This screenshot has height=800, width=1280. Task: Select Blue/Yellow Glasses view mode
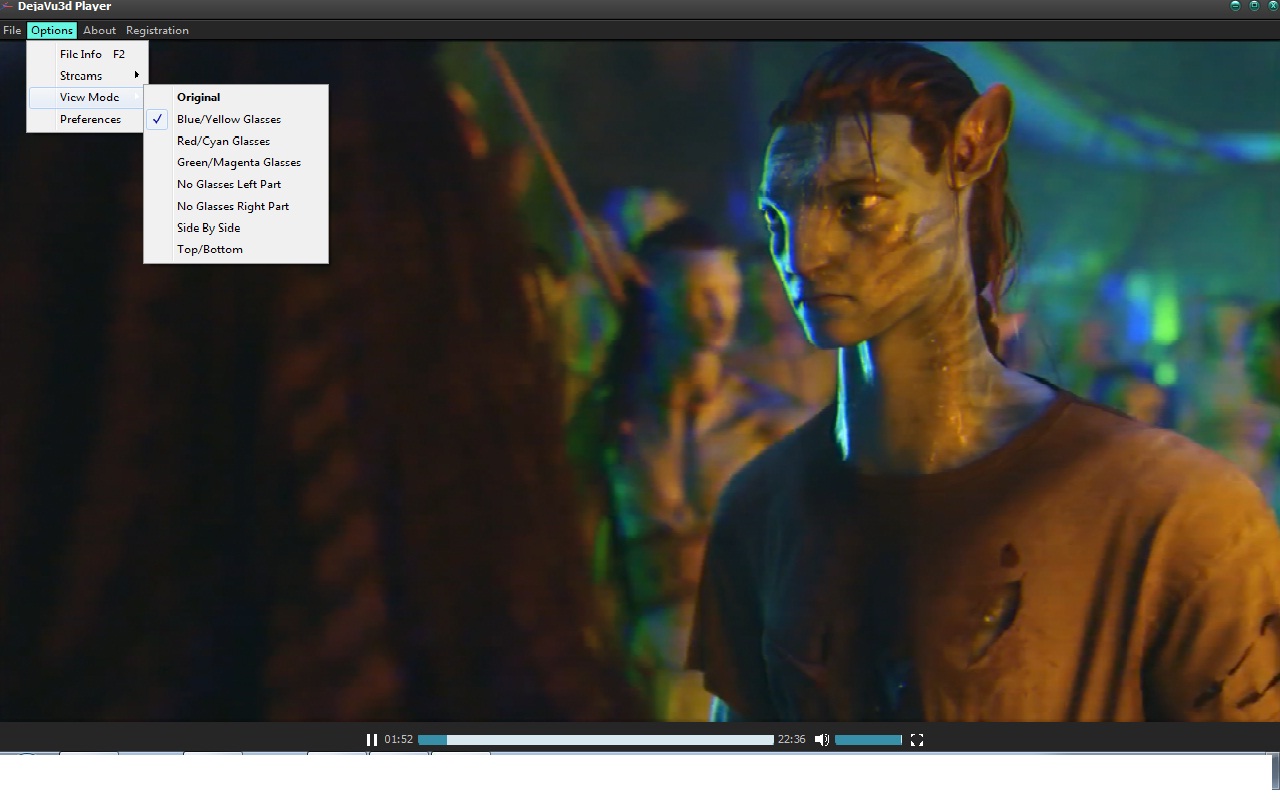coord(229,119)
